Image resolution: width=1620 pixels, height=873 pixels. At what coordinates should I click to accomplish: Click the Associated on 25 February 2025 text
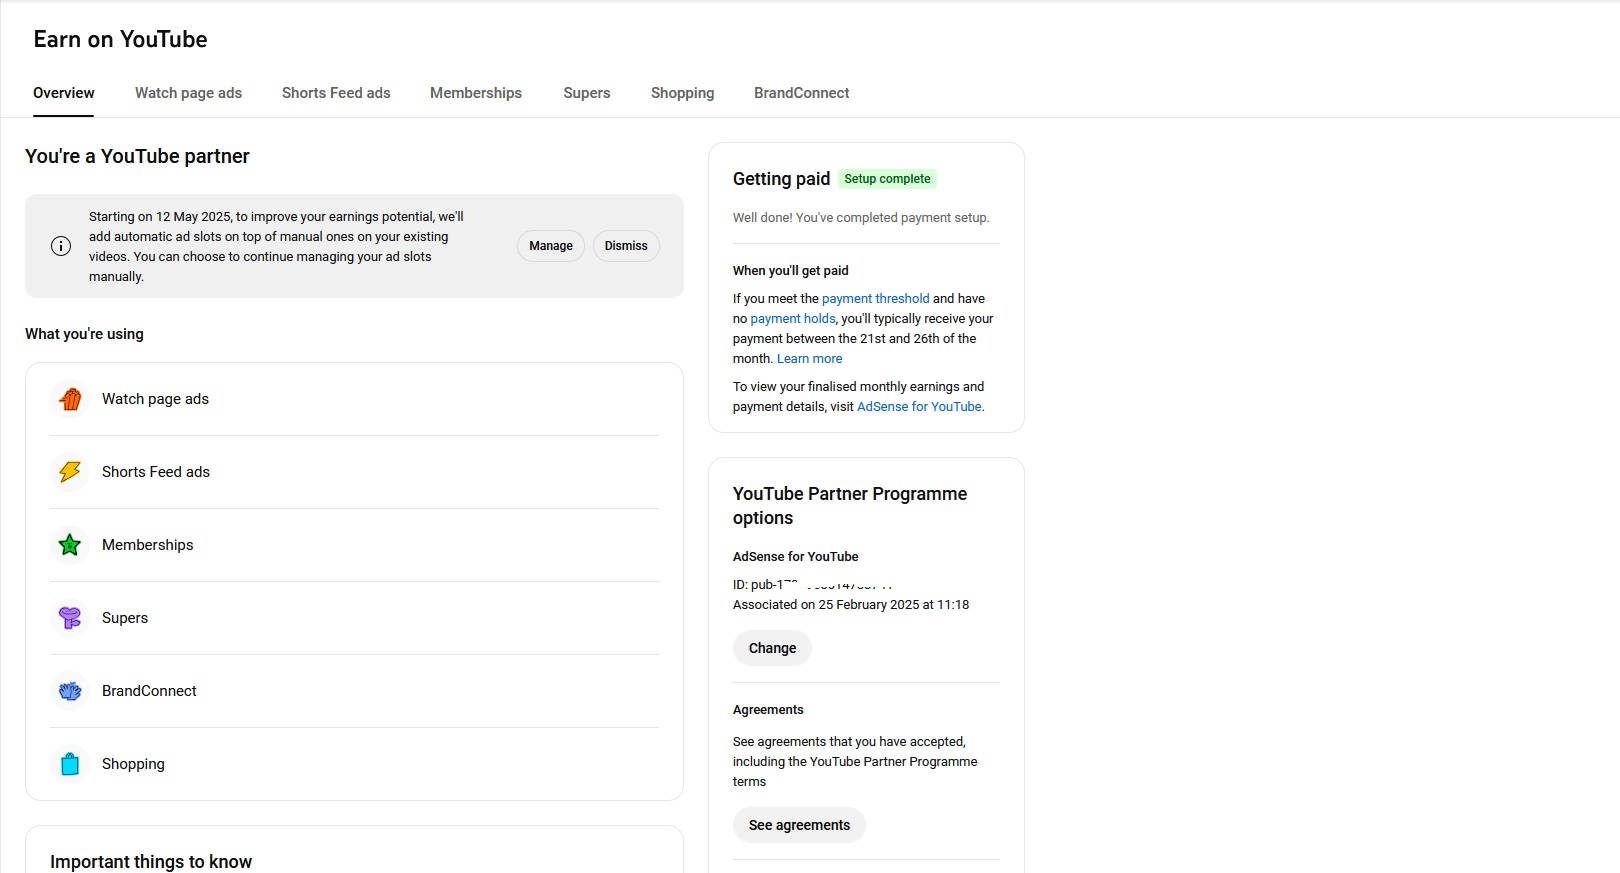(x=851, y=605)
